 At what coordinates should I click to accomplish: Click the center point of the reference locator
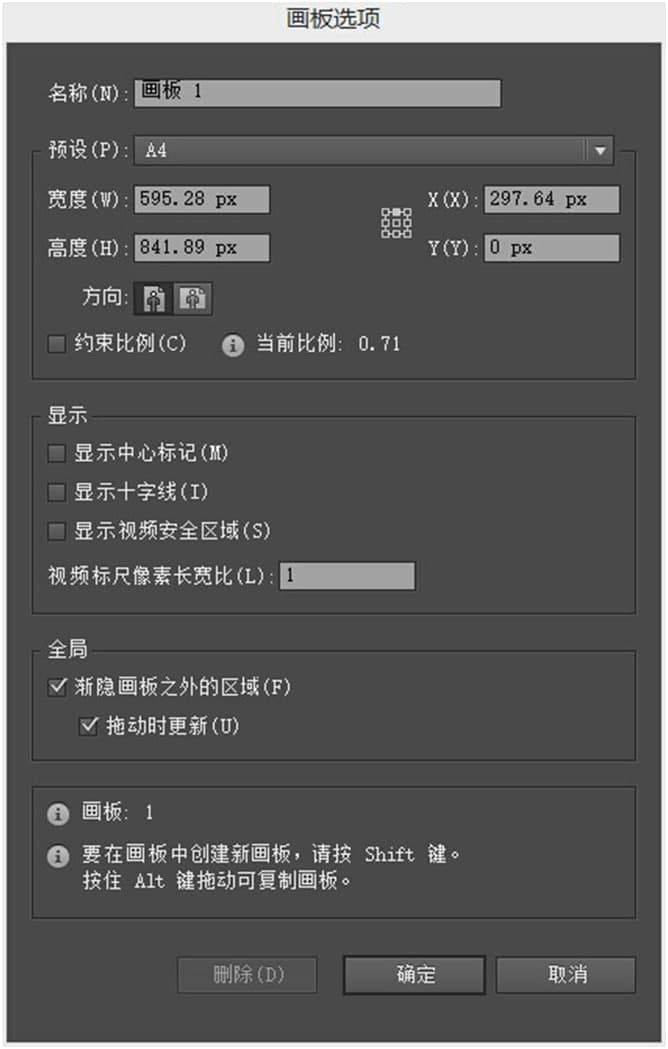coord(397,223)
